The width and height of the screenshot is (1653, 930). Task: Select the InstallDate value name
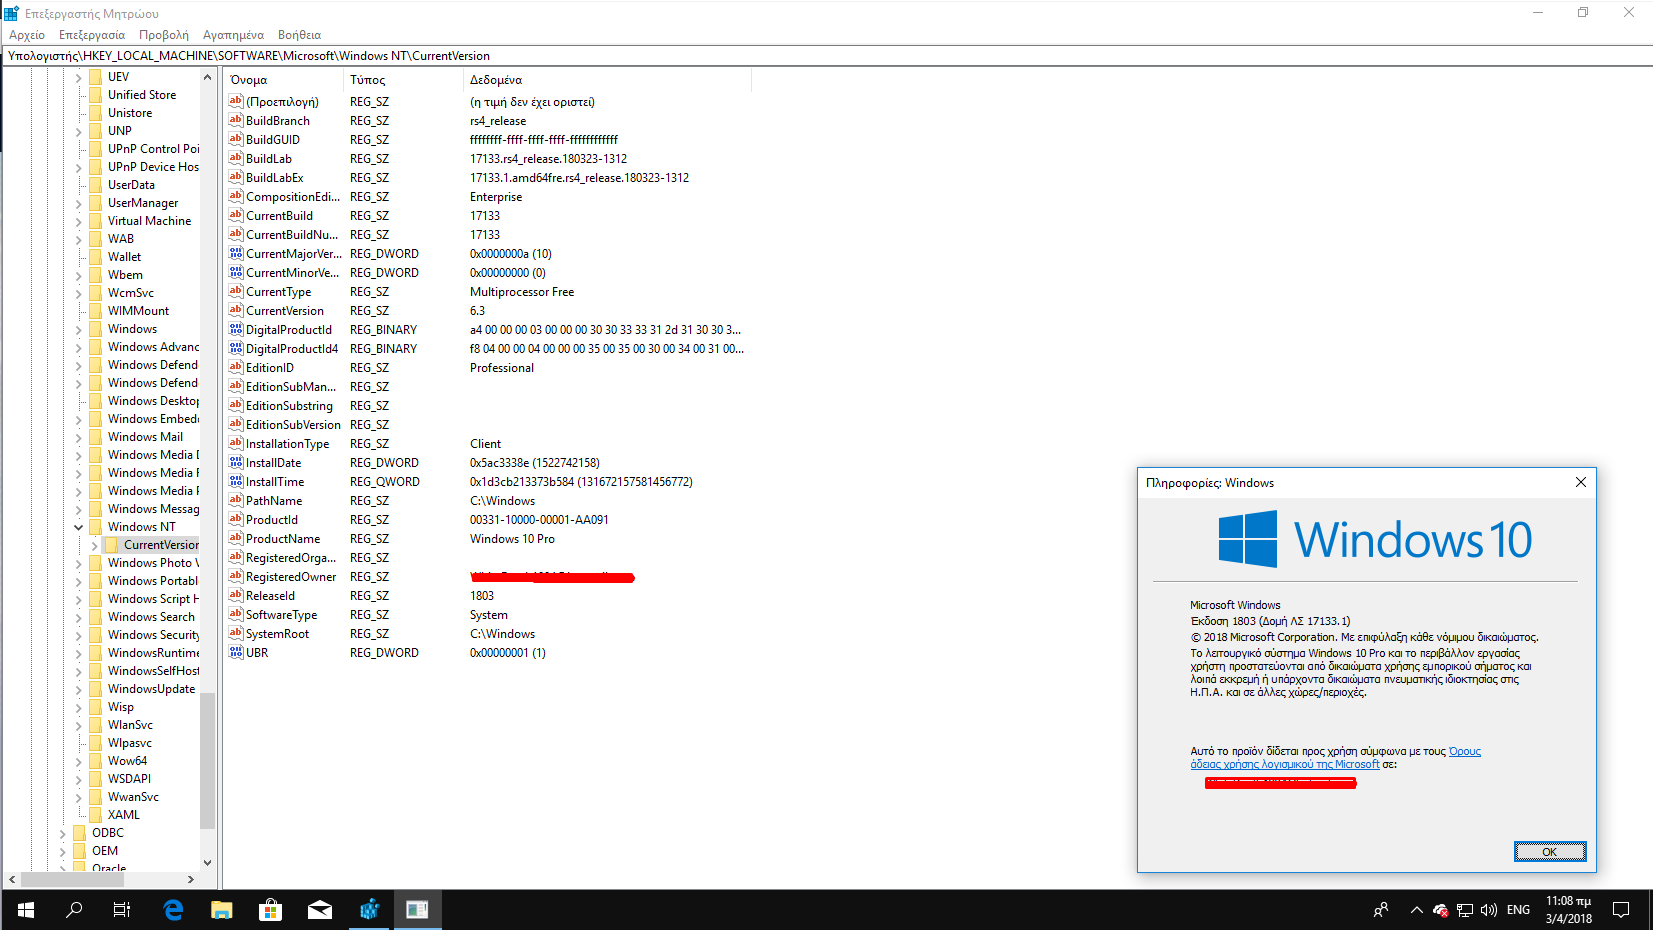(273, 463)
